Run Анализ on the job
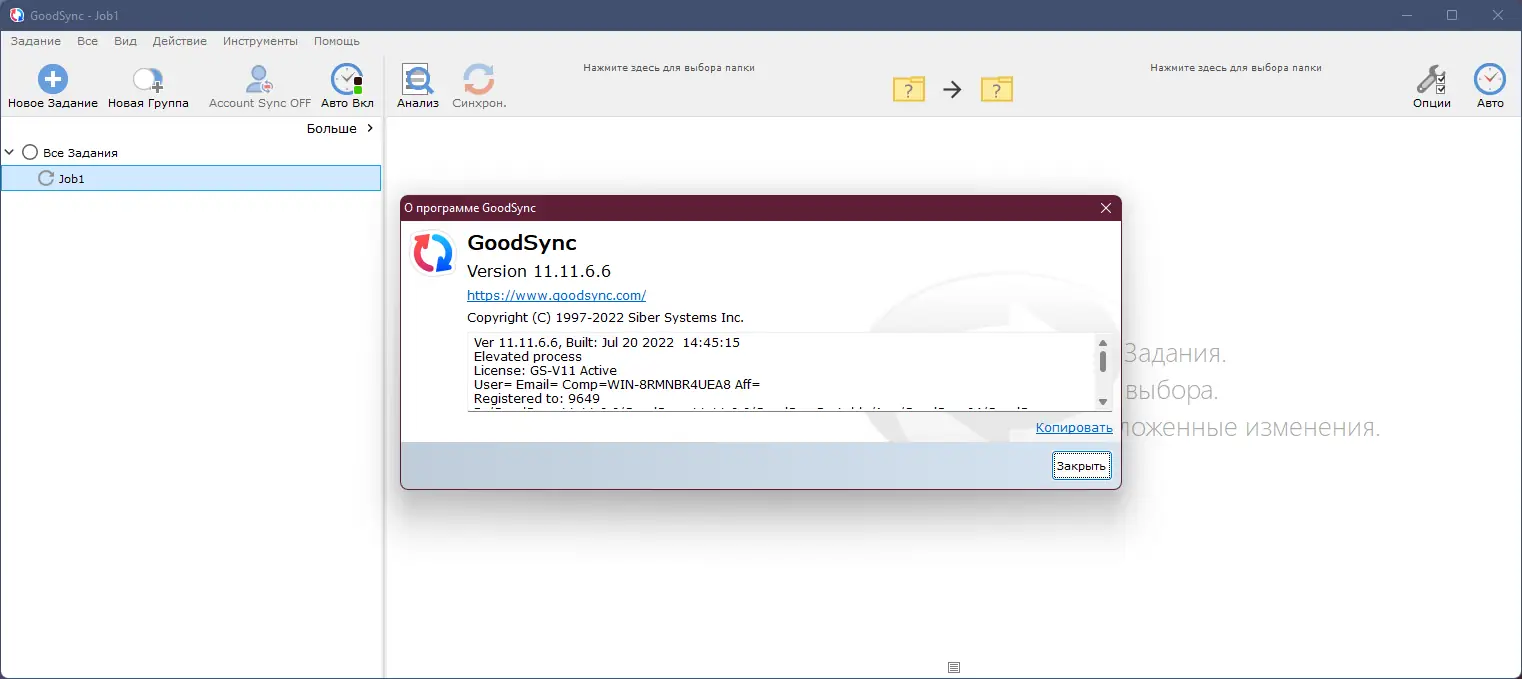The height and width of the screenshot is (679, 1522). point(418,87)
